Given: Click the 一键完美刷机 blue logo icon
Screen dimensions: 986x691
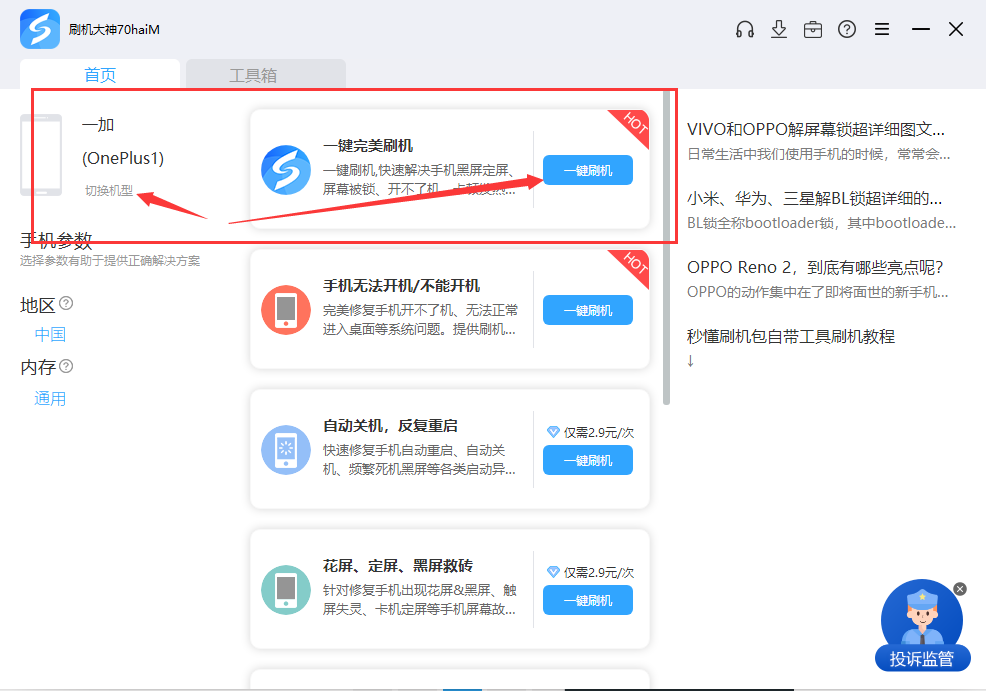Looking at the screenshot, I should coord(286,170).
